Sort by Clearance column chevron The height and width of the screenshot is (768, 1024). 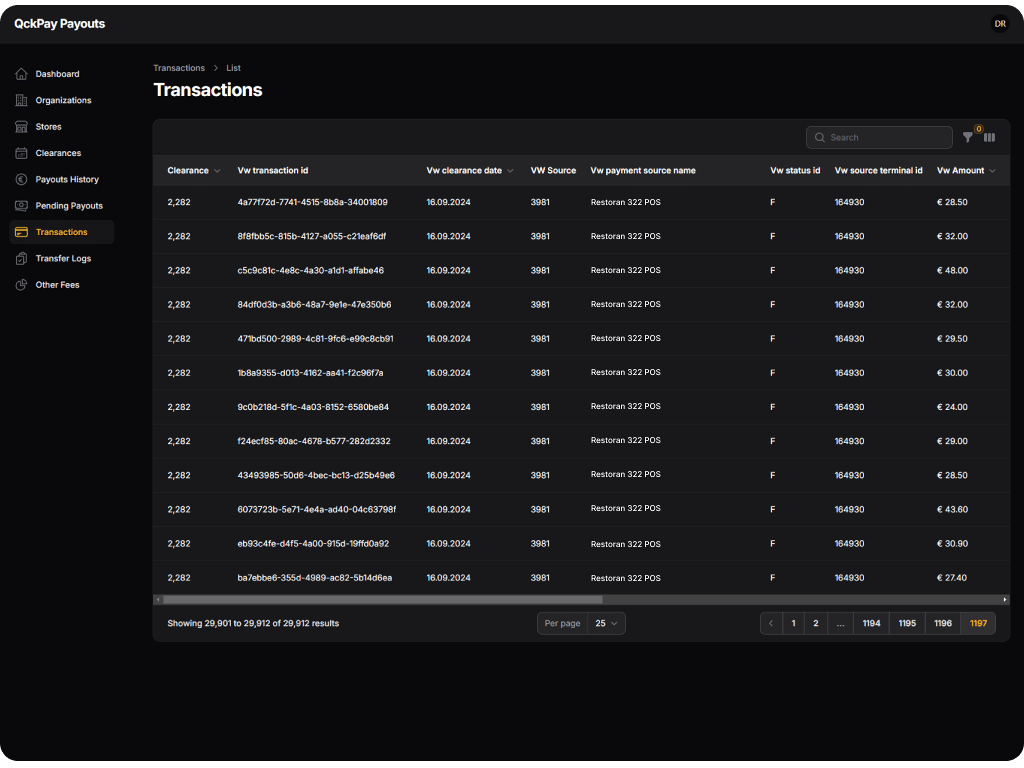pyautogui.click(x=217, y=171)
